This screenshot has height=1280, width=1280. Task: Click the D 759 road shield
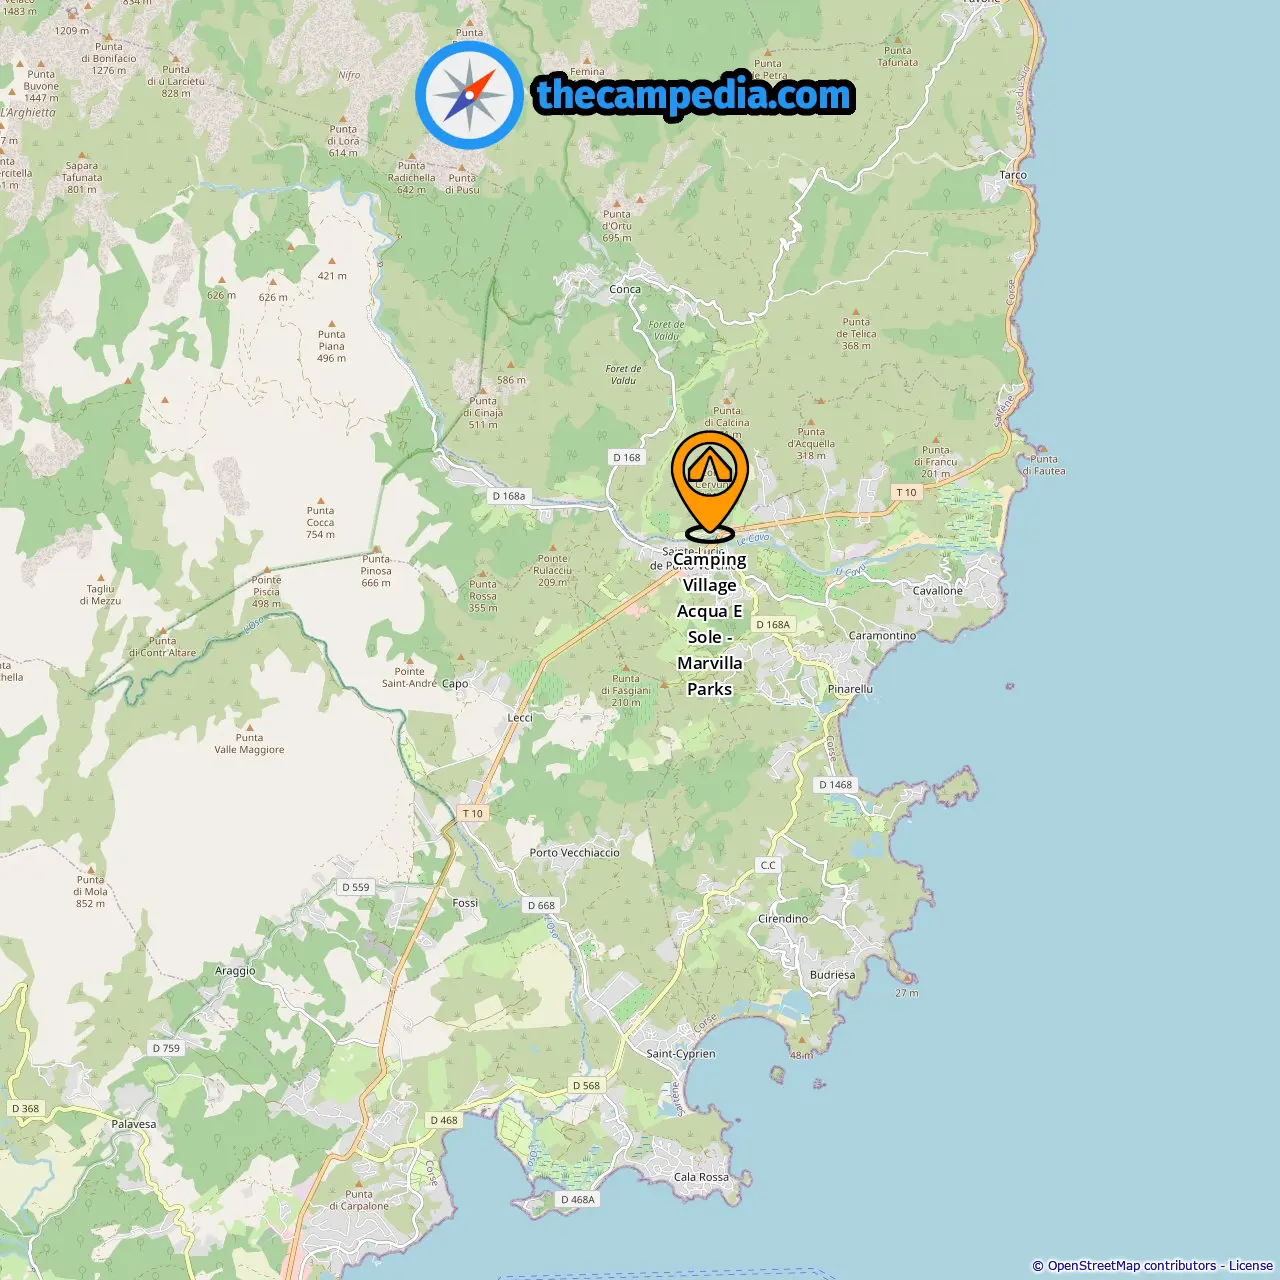coord(167,1049)
